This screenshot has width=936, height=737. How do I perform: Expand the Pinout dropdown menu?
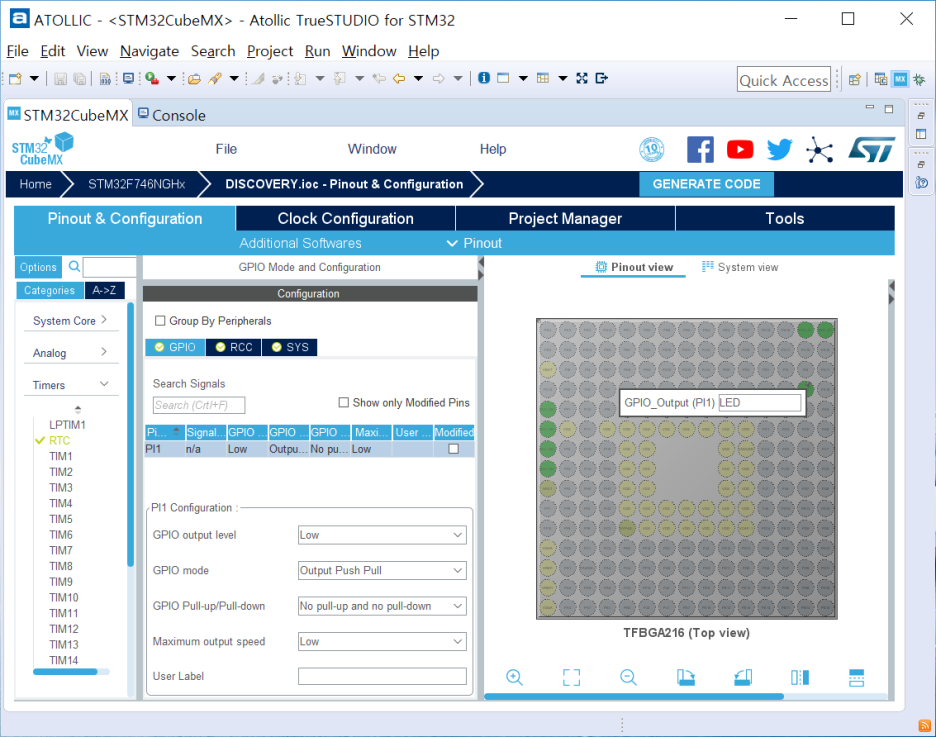pyautogui.click(x=475, y=243)
